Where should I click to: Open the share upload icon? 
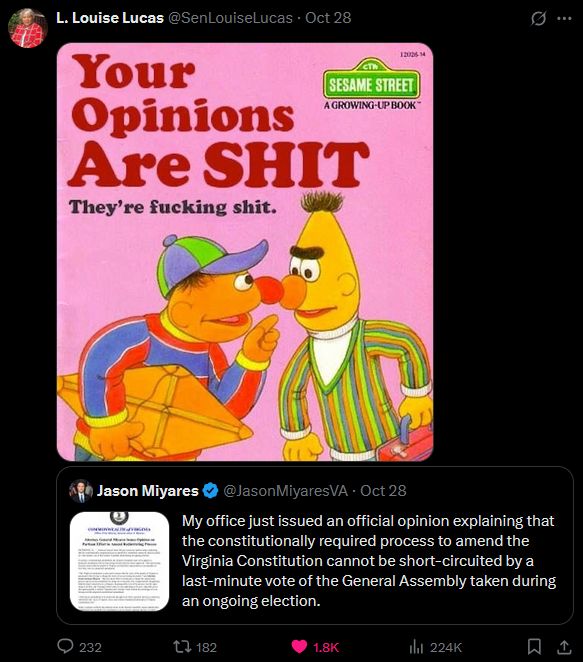click(564, 646)
